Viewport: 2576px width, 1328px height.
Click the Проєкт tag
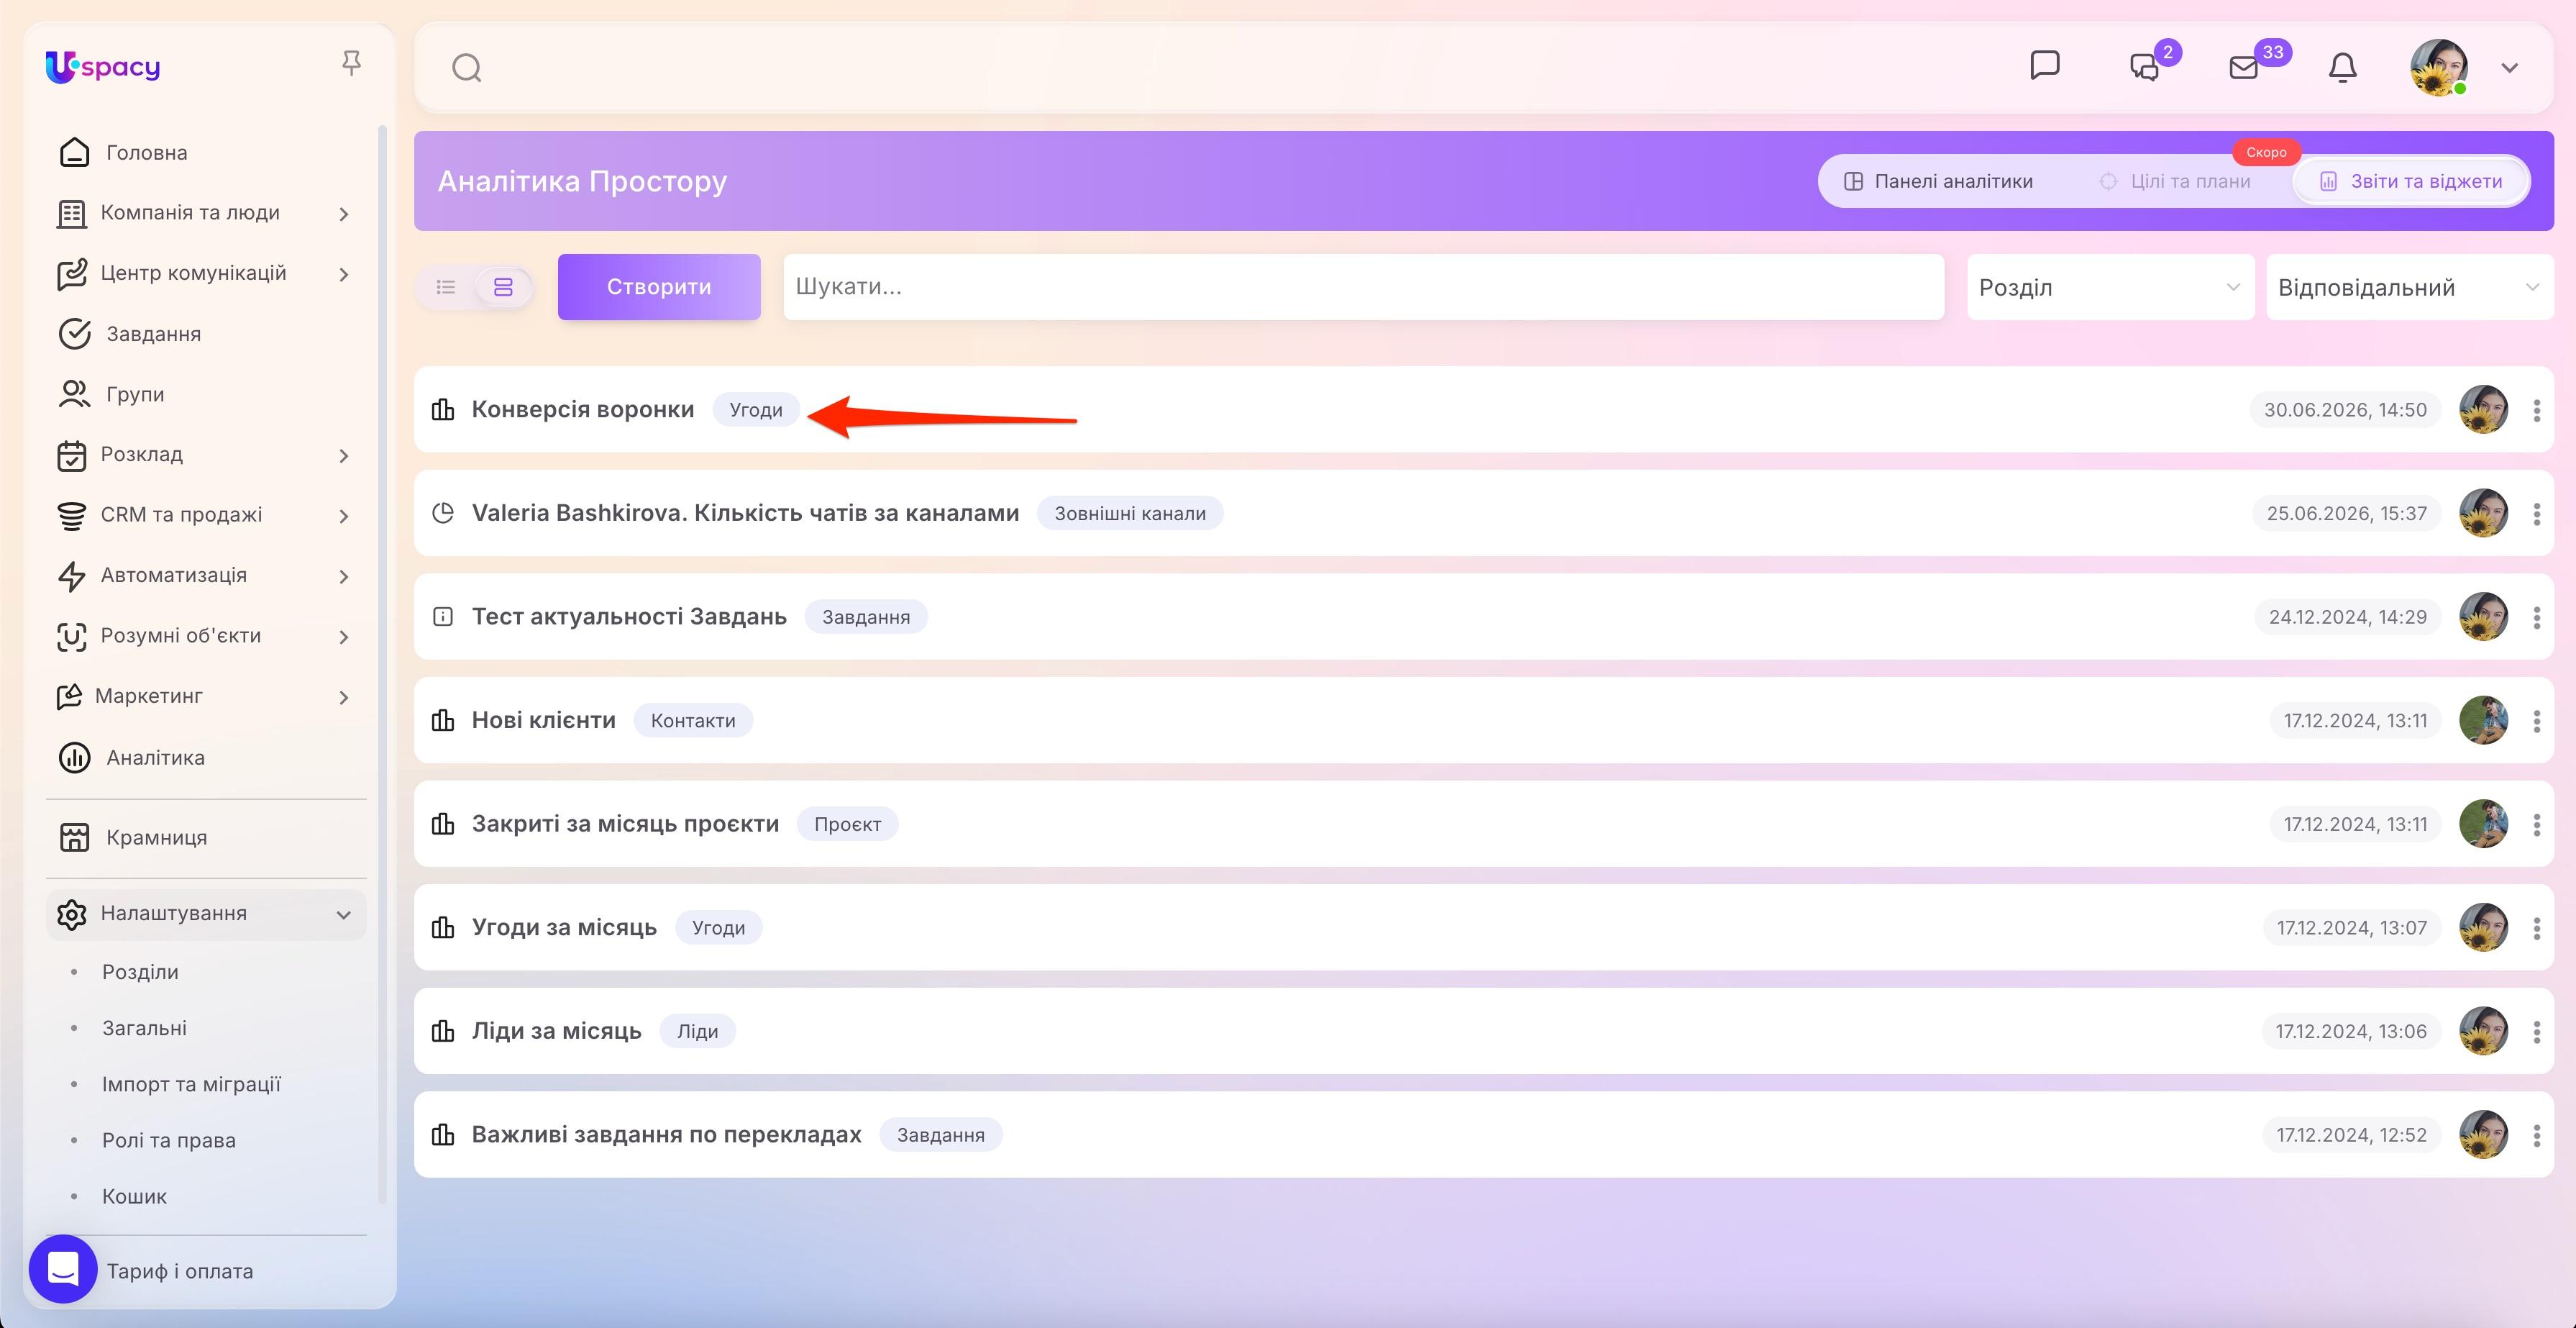tap(847, 824)
